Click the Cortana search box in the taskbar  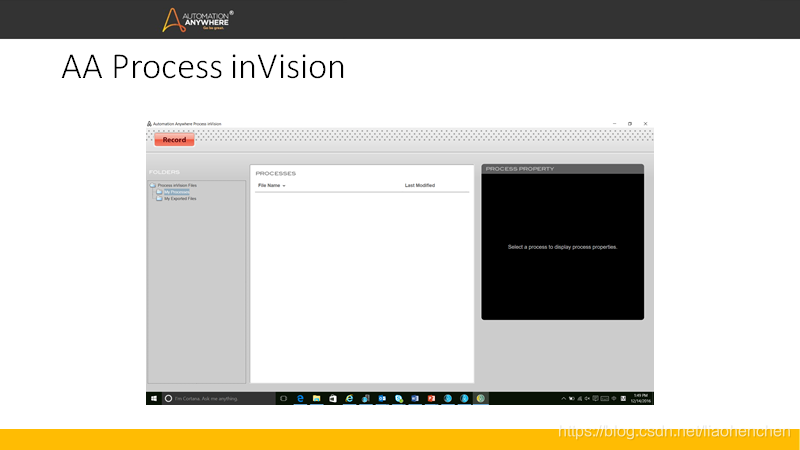[218, 398]
